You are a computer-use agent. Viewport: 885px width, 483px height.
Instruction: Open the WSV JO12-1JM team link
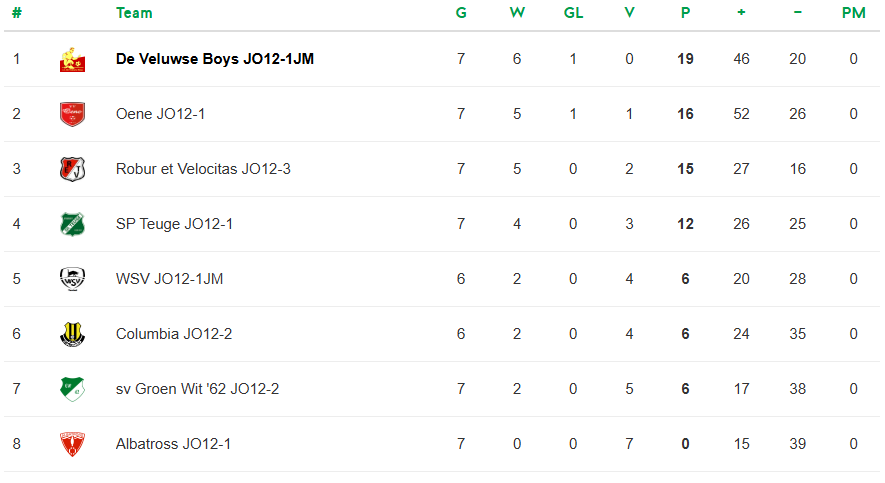(169, 279)
